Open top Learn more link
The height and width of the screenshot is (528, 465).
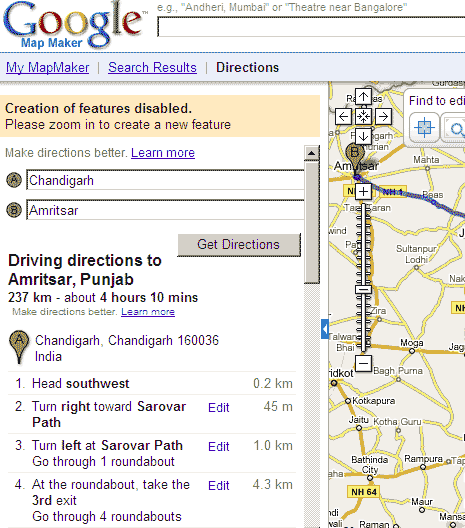point(163,153)
